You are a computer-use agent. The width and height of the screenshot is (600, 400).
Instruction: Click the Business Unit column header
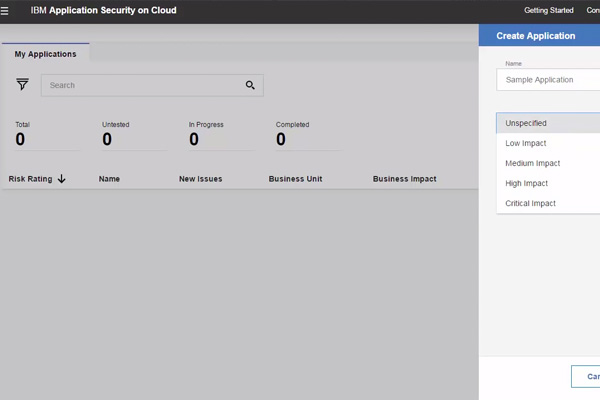click(295, 179)
